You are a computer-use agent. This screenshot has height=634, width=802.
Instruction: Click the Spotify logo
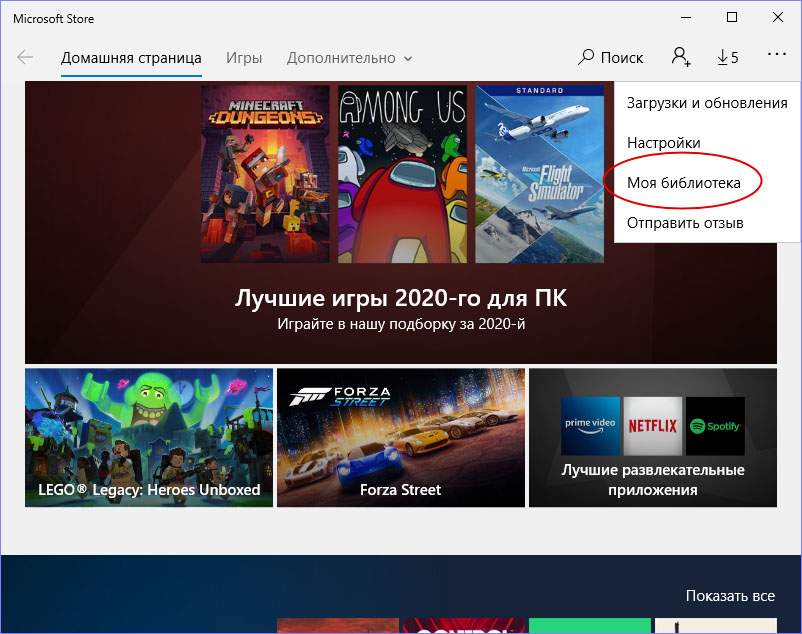tap(715, 426)
